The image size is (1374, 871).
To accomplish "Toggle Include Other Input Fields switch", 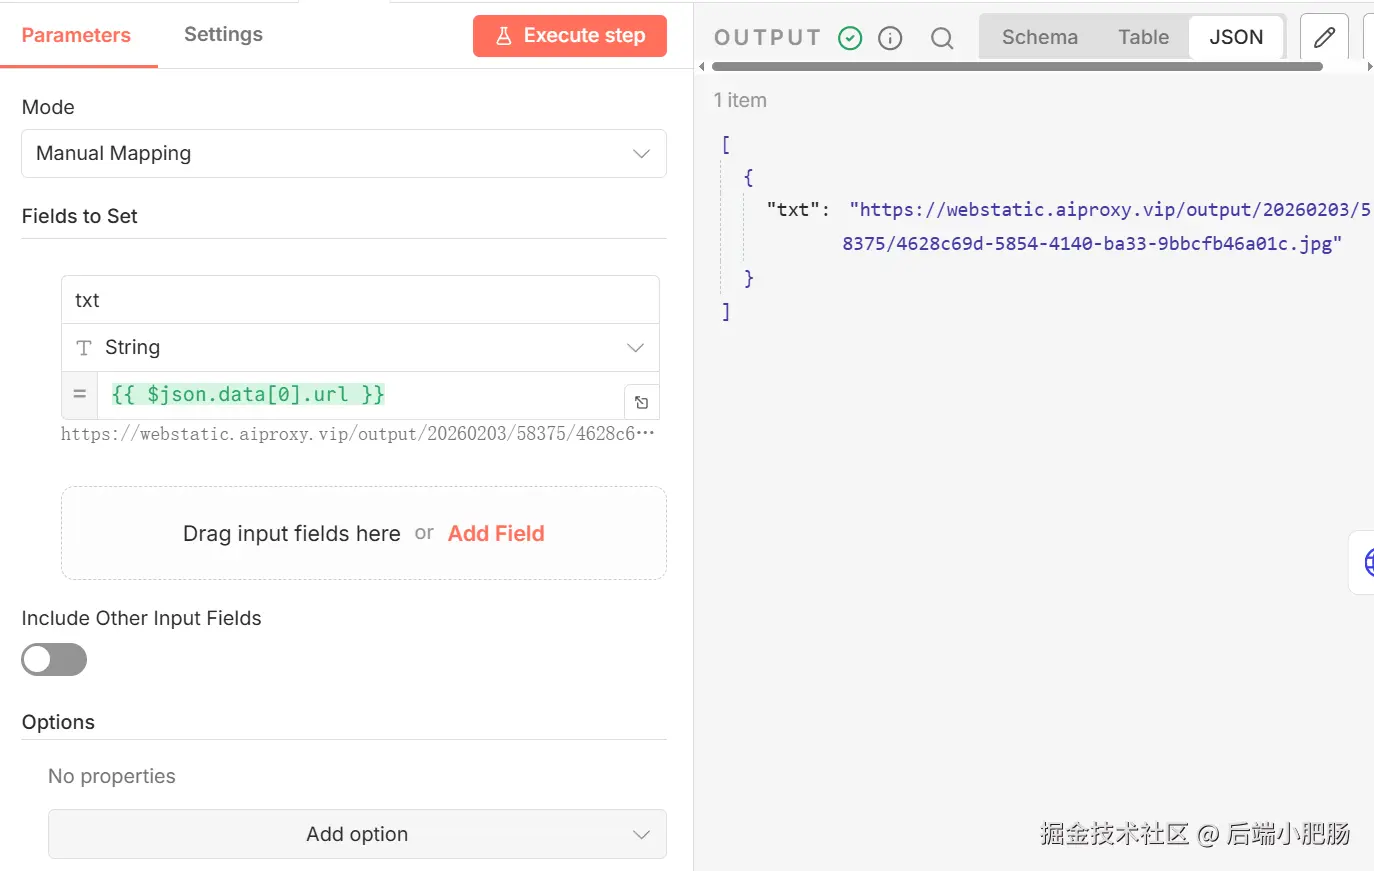I will (x=54, y=660).
